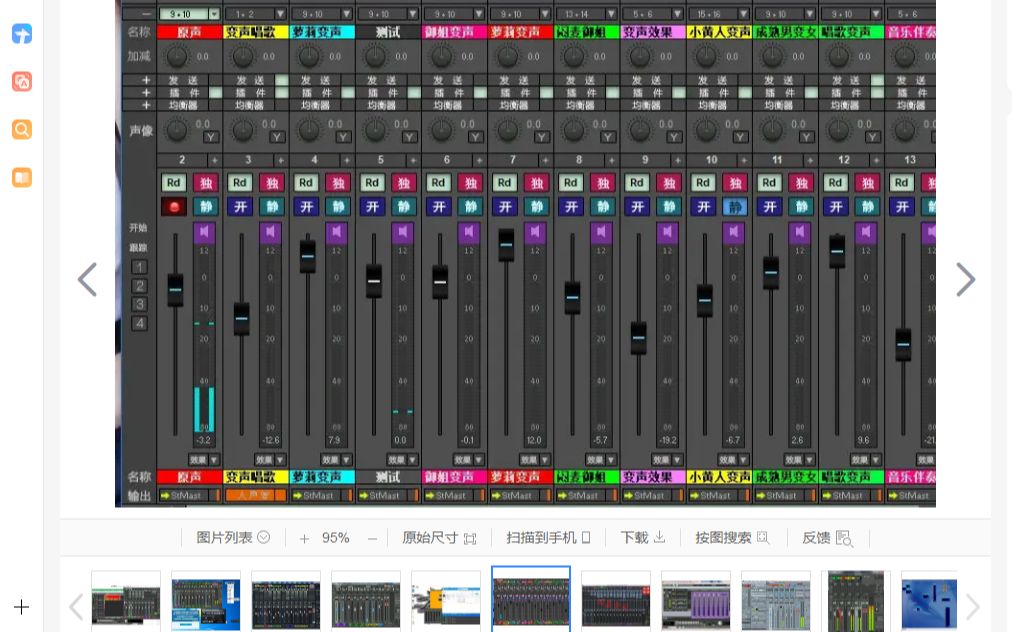Viewport: 1012px width, 632px height.
Task: Open purple-bars mixer thumbnail
Action: point(696,601)
